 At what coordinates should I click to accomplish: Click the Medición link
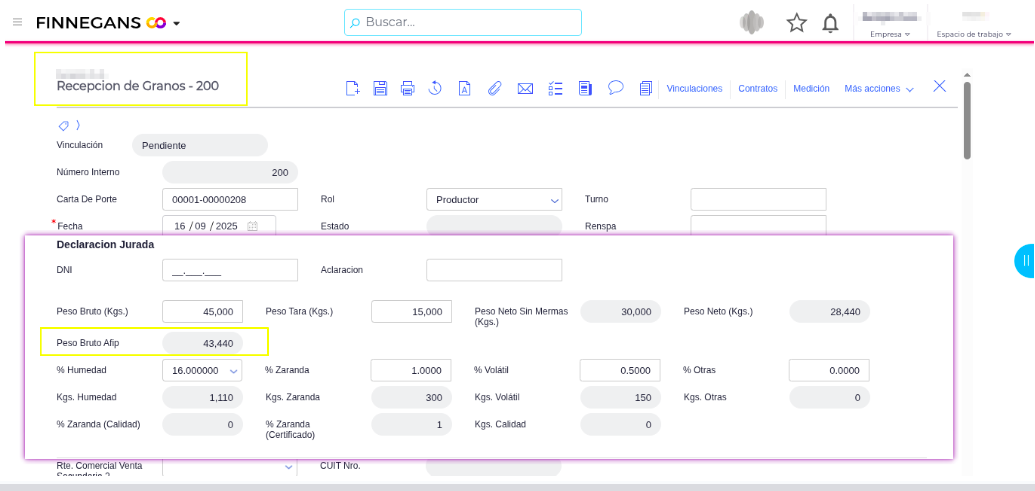(x=811, y=89)
